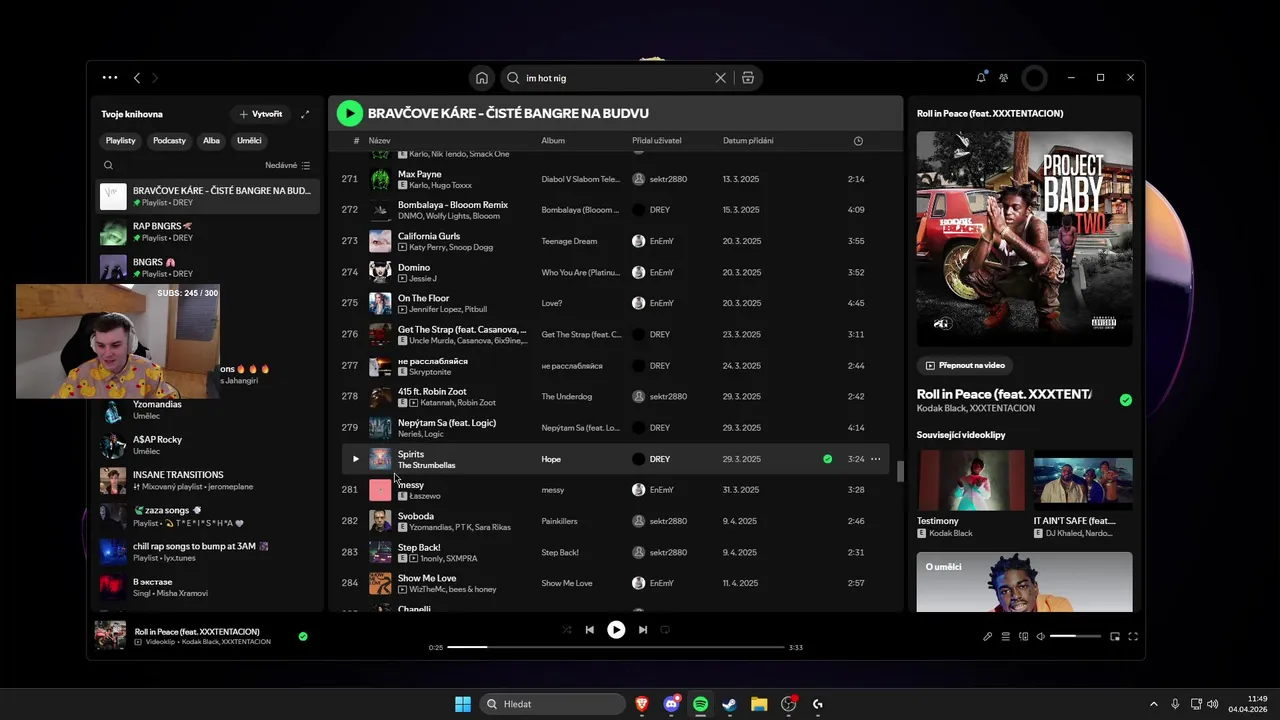The image size is (1280, 720).
Task: Mute audio with the speaker icon
Action: click(1040, 636)
